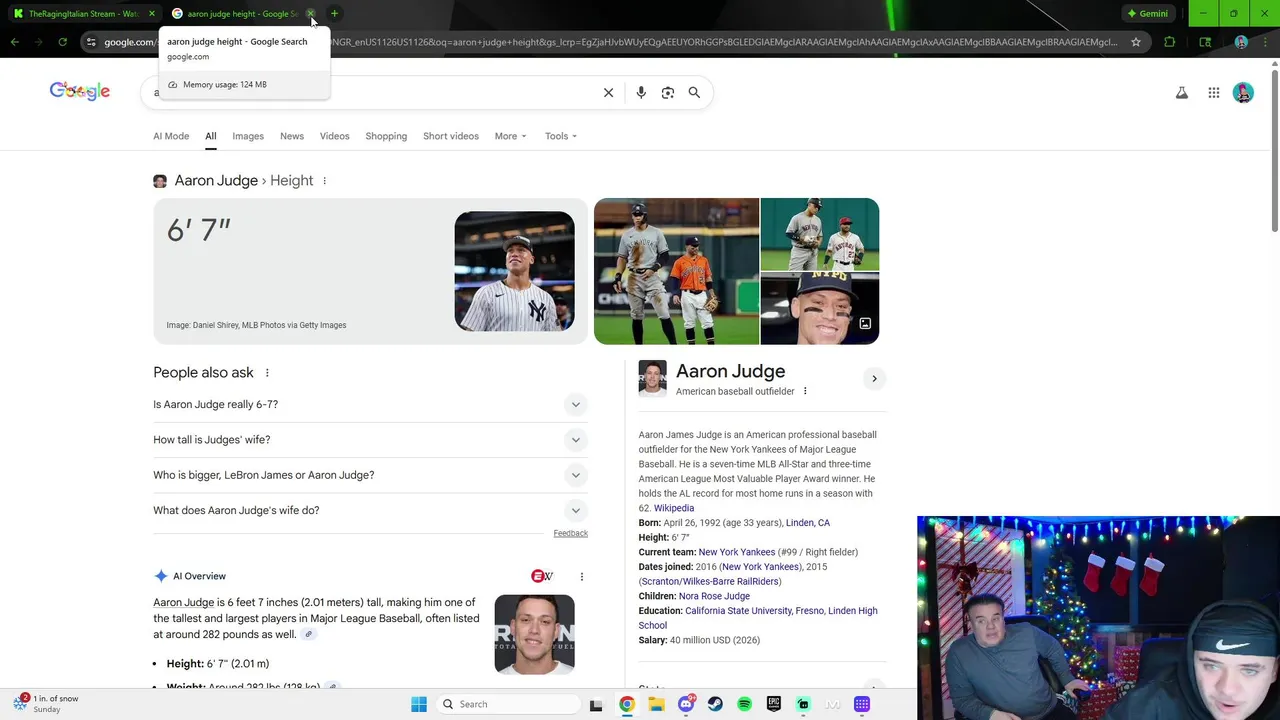Open options next to People also ask
Image resolution: width=1280 pixels, height=720 pixels.
click(x=267, y=373)
